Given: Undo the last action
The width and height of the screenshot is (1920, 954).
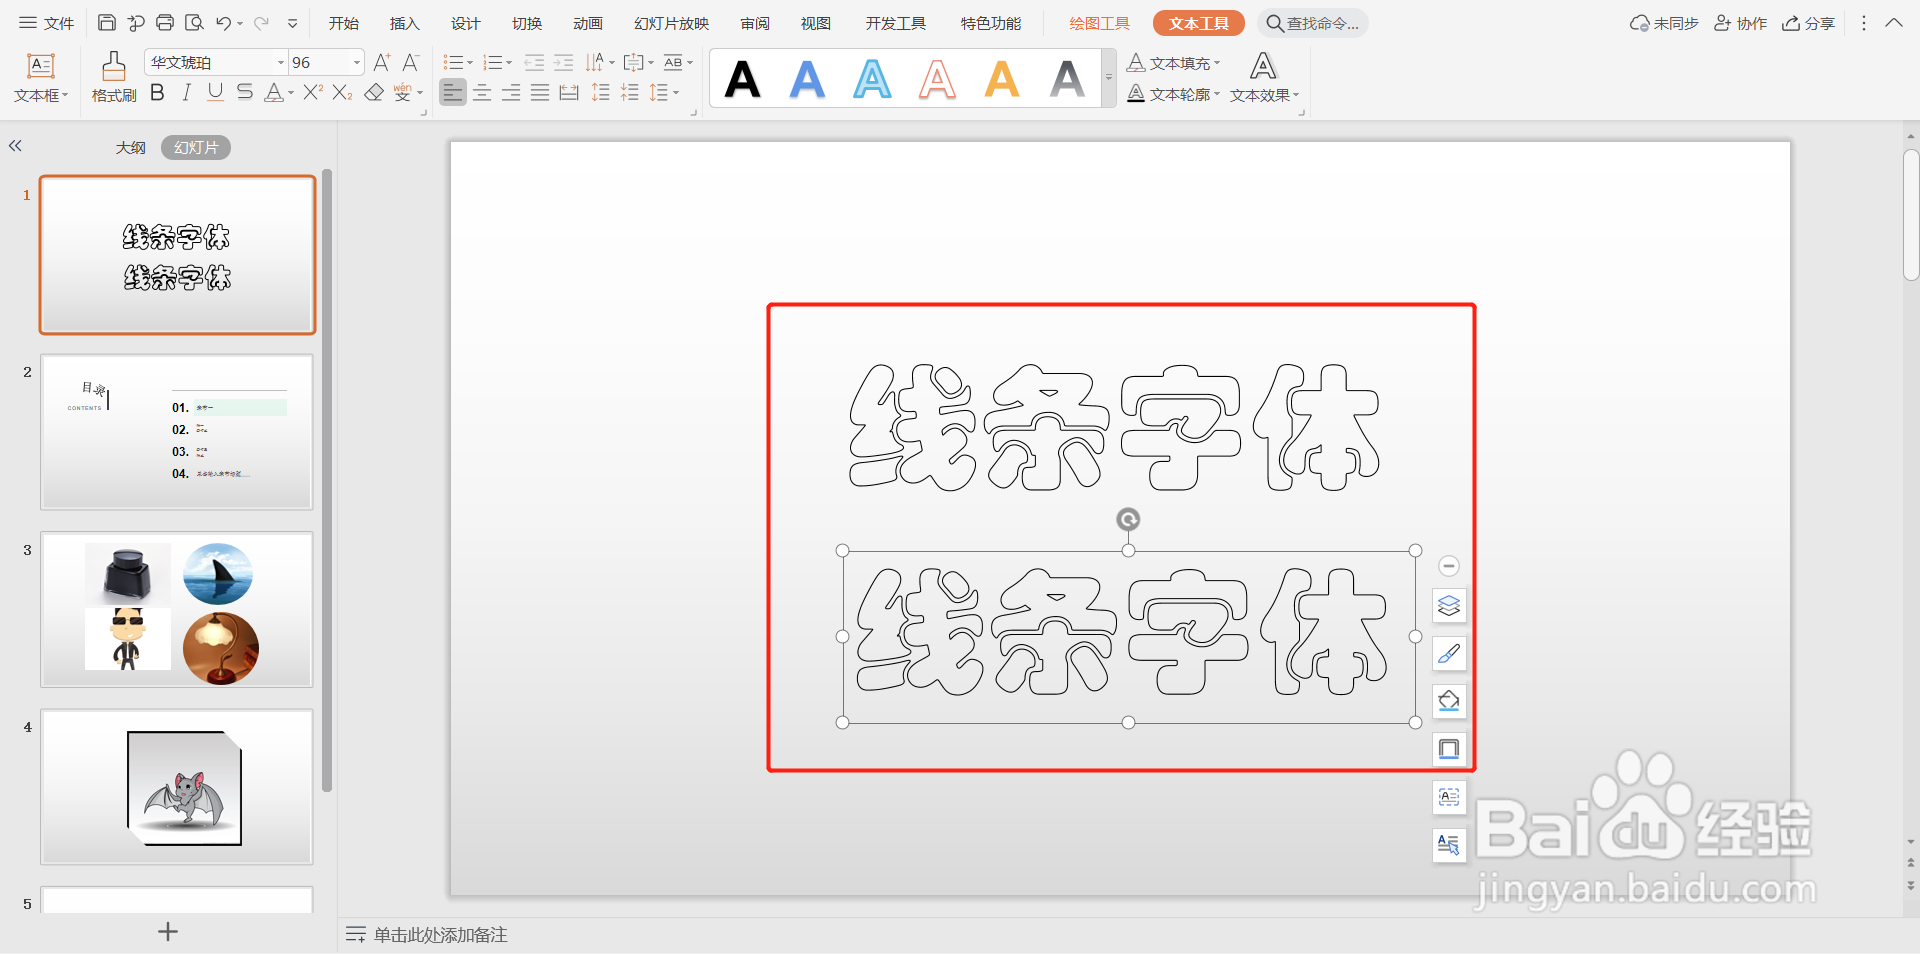Looking at the screenshot, I should tap(223, 23).
